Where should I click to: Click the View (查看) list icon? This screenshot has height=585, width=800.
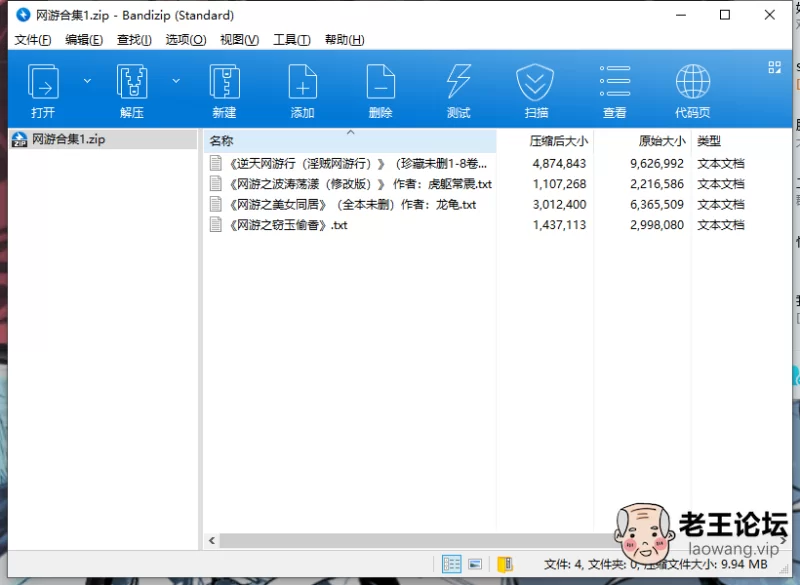coord(615,82)
